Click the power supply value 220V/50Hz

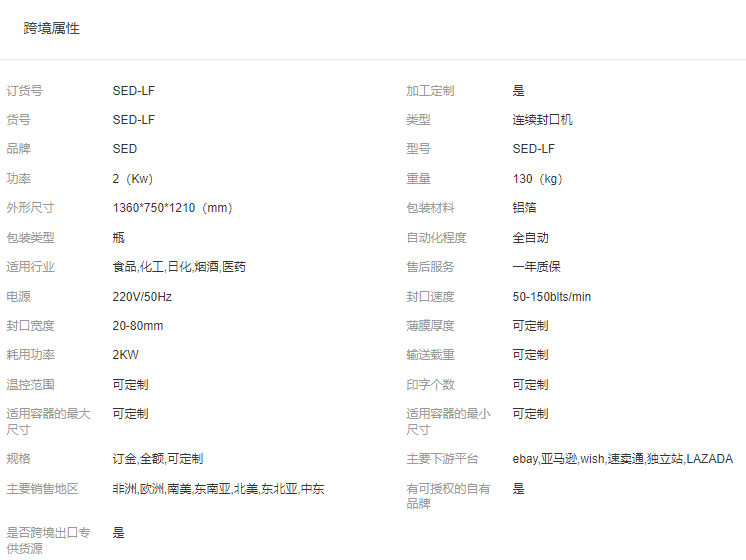[142, 297]
